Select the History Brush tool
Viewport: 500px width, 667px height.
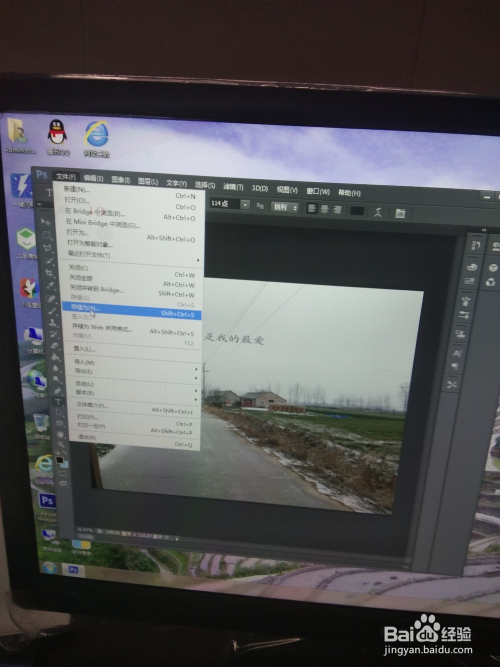[54, 334]
